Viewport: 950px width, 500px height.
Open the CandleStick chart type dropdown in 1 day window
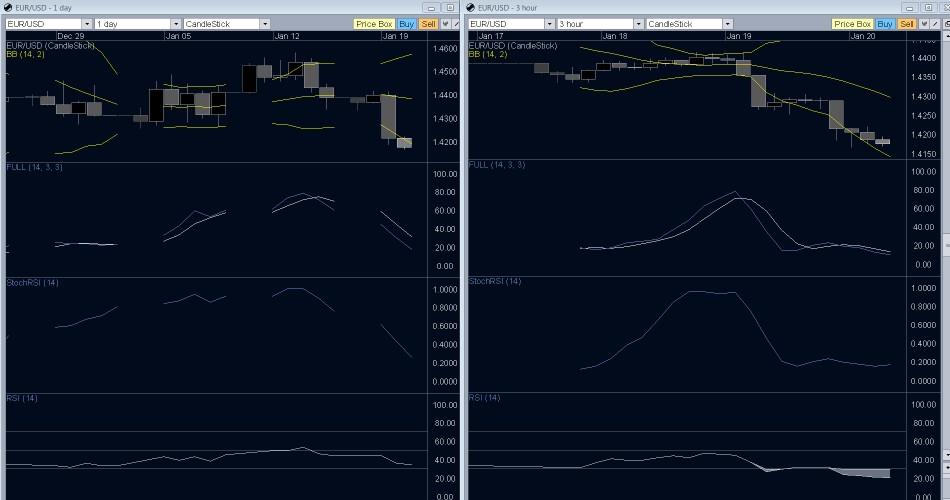click(x=265, y=24)
